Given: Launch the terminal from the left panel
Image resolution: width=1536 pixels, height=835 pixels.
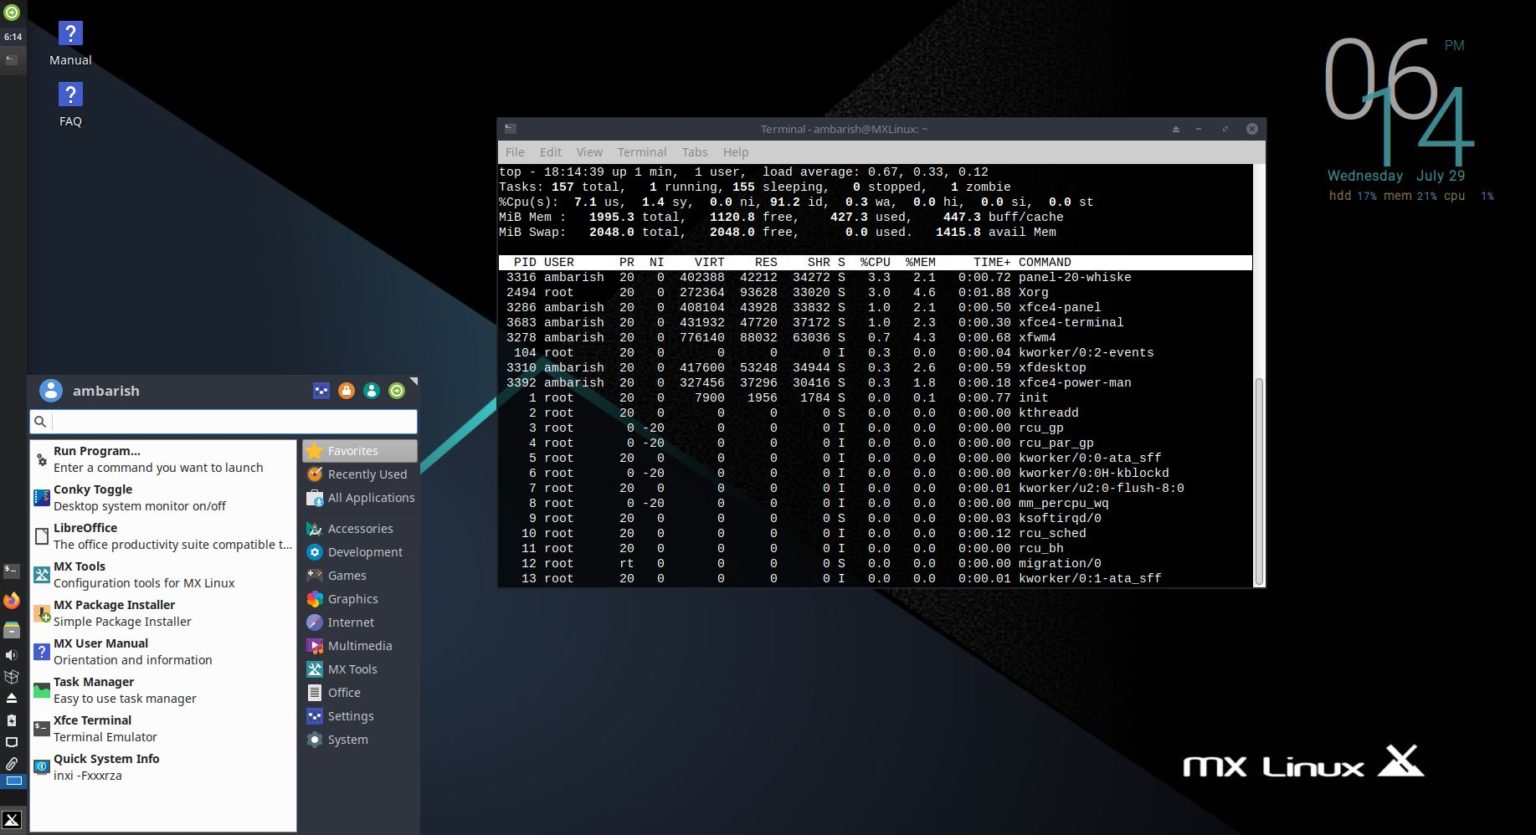Looking at the screenshot, I should [x=12, y=571].
